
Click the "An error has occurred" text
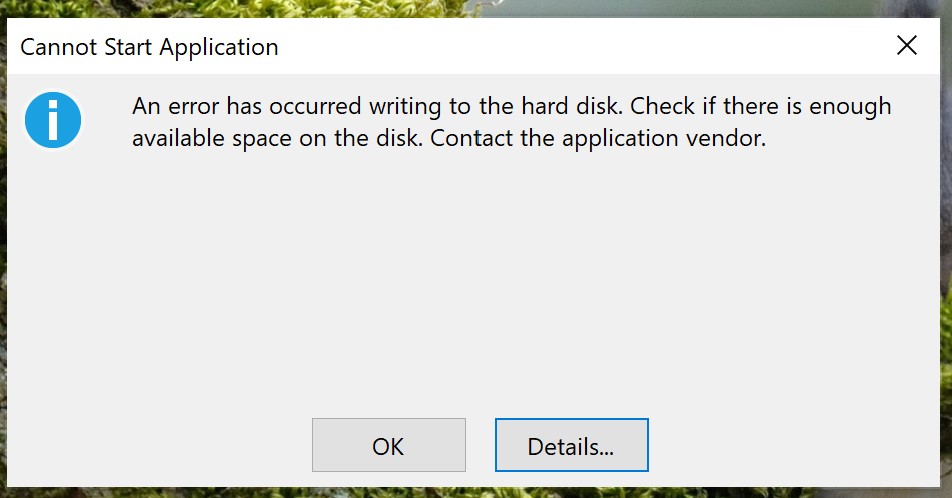tap(245, 106)
